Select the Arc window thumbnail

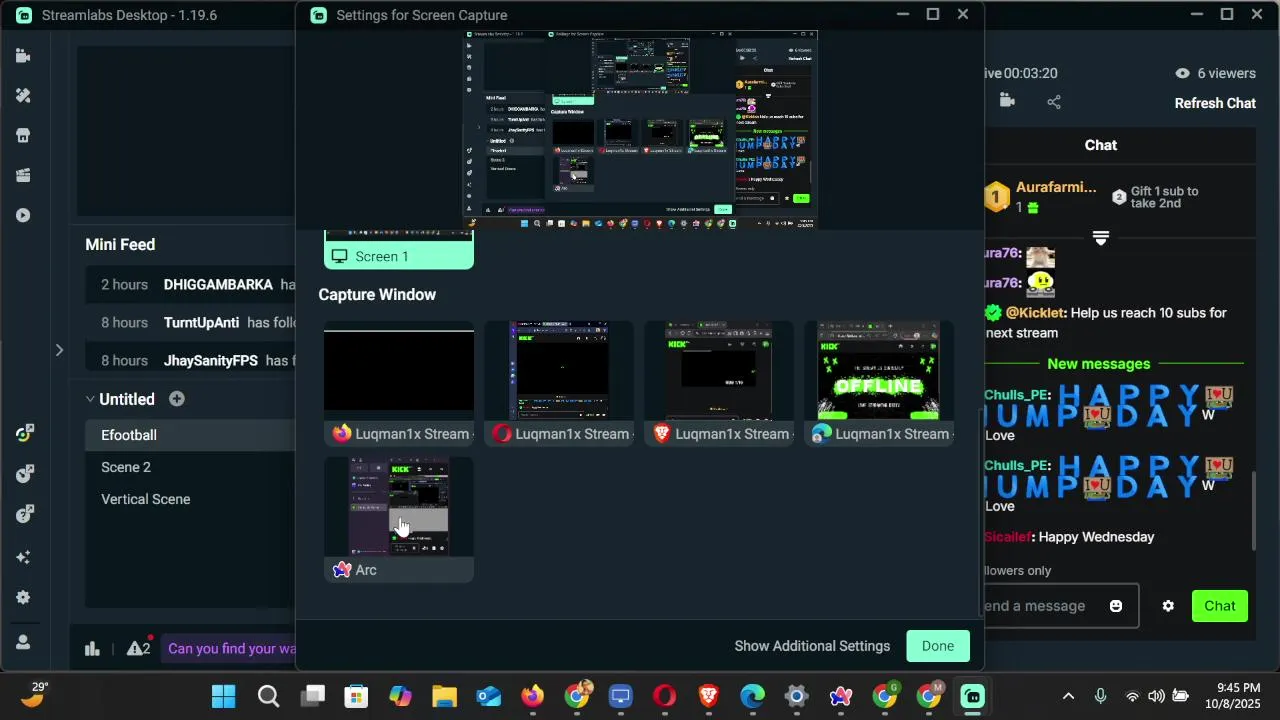tap(399, 519)
